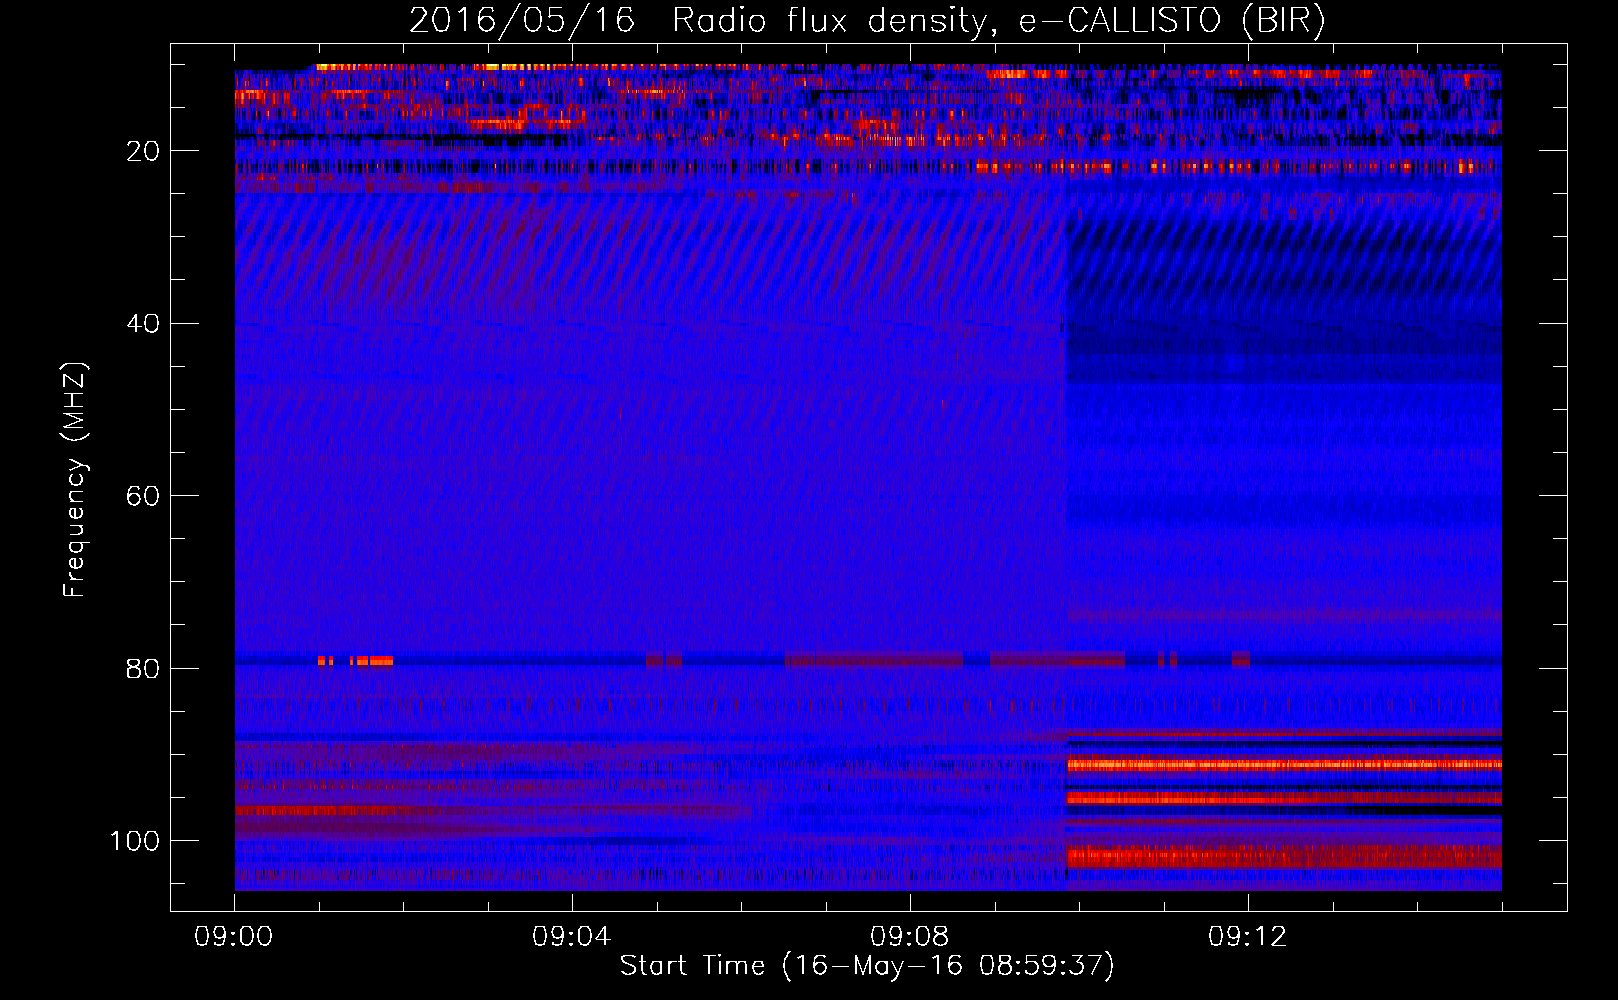Click the 09:08 time tick label
Viewport: 1618px width, 1000px height.
click(909, 937)
